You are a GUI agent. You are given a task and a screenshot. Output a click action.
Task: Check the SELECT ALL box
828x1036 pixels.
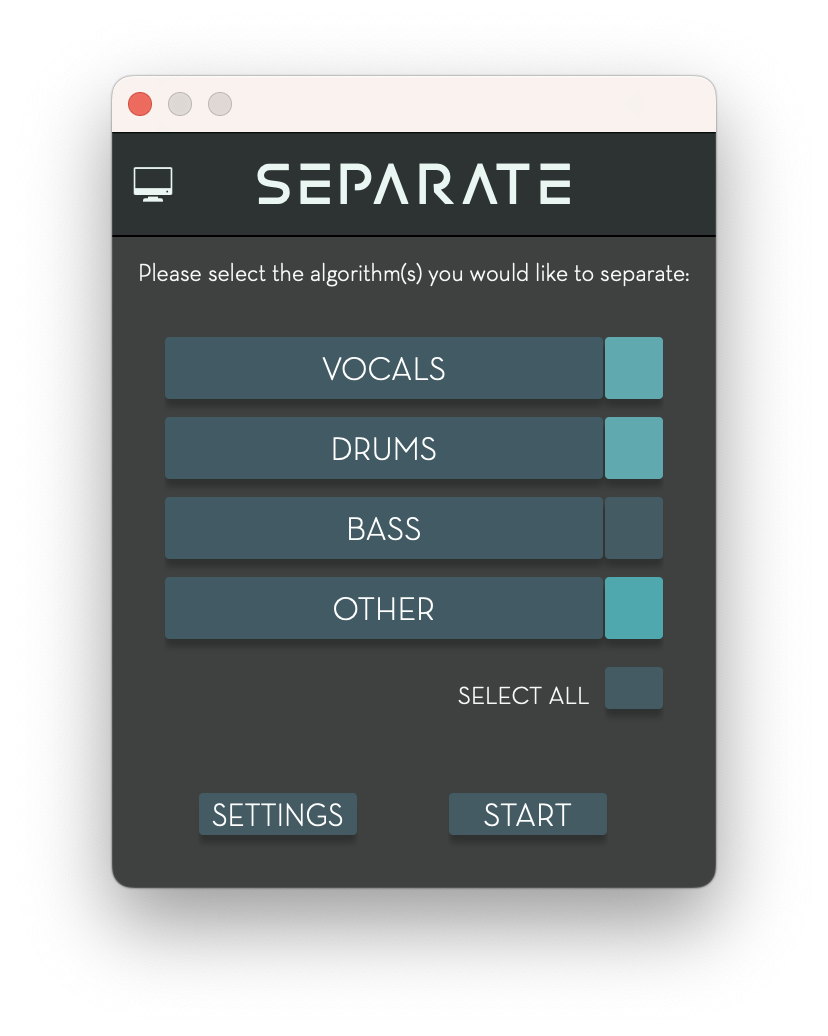pyautogui.click(x=634, y=688)
